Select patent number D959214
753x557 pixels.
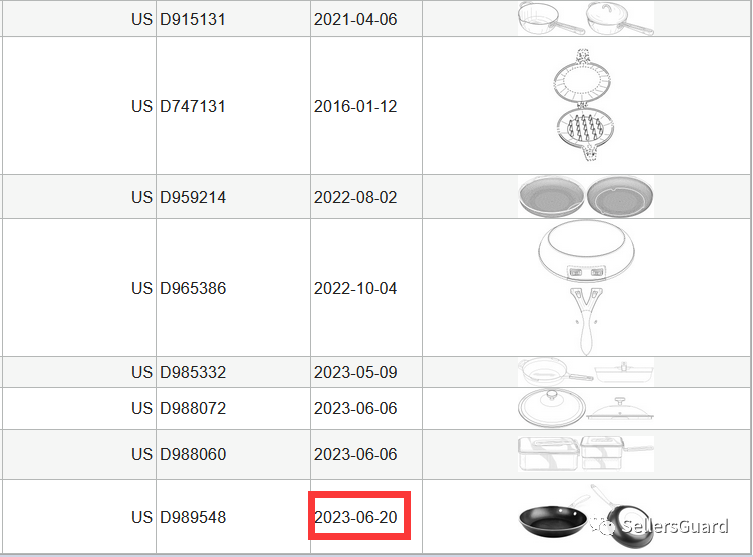click(193, 197)
